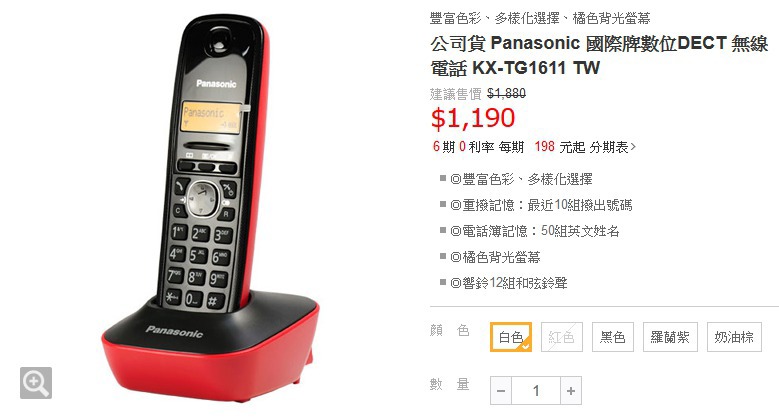Image resolution: width=779 pixels, height=420 pixels.
Task: Select the 奶油棕 color option
Action: tap(734, 337)
